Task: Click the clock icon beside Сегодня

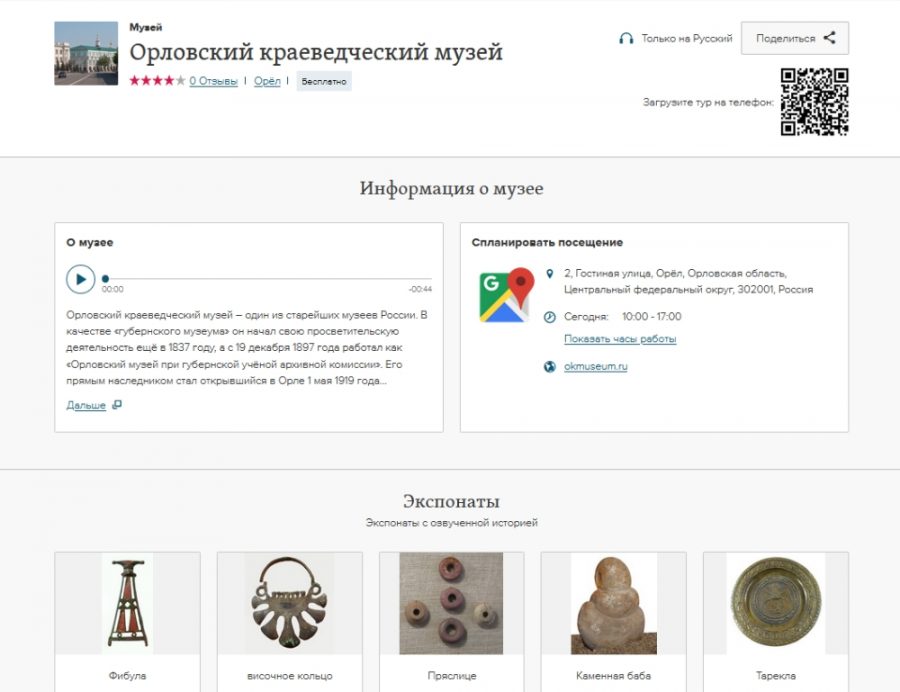Action: 549,317
